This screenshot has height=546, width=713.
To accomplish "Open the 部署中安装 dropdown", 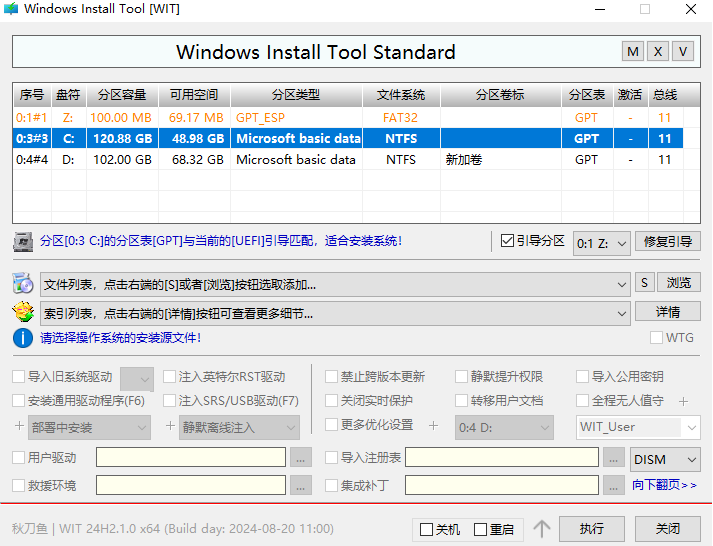I will tap(89, 427).
